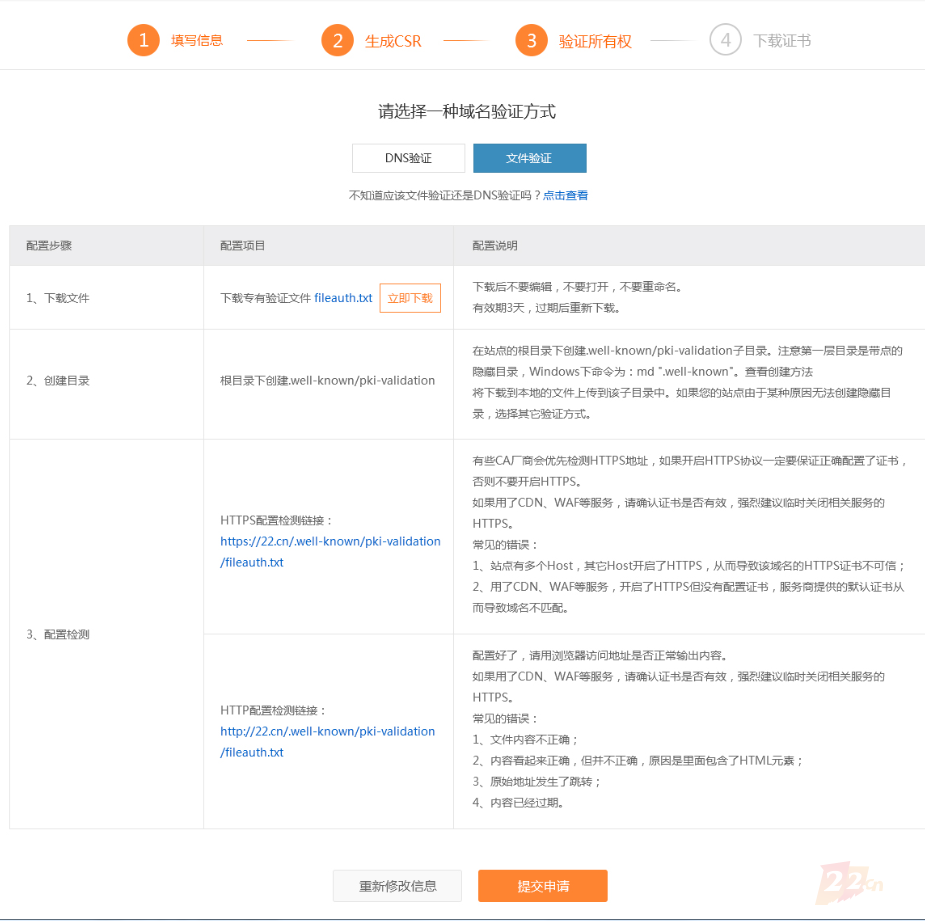Viewport: 925px width, 921px height.
Task: Go to the 生成CSR step label
Action: 393,41
